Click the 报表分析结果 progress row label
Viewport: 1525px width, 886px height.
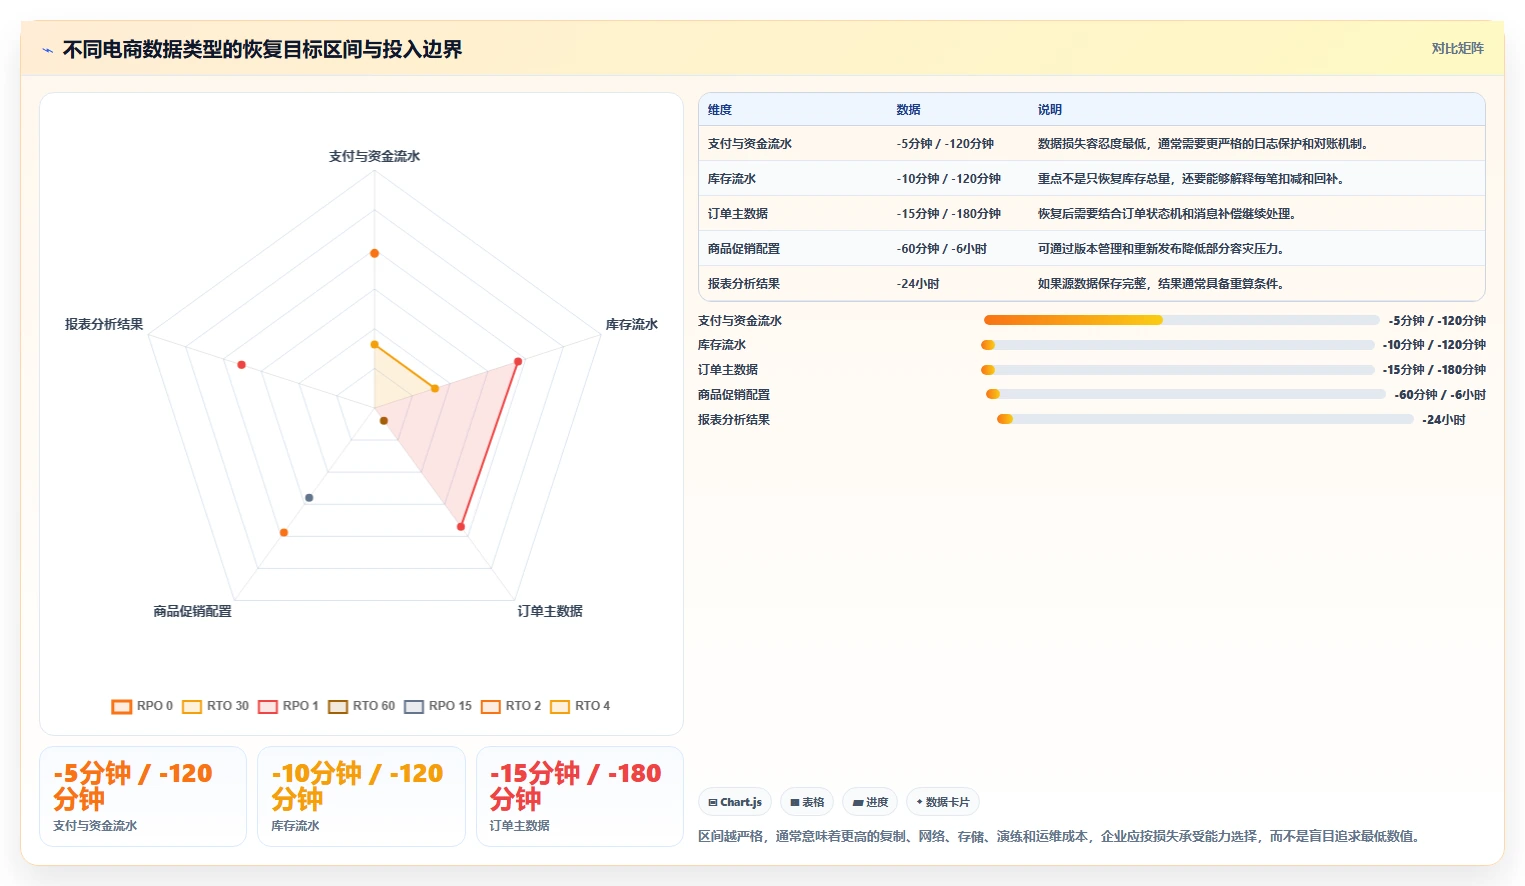734,420
